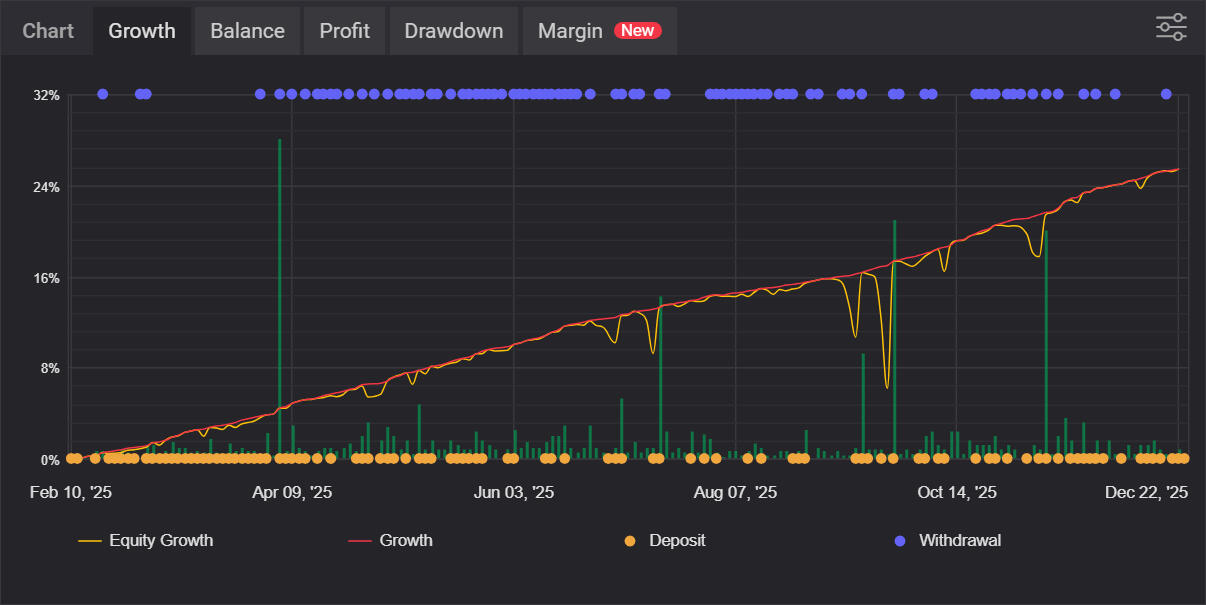Click the tallest green bar near Apr 09
The height and width of the screenshot is (605, 1206).
[x=280, y=300]
